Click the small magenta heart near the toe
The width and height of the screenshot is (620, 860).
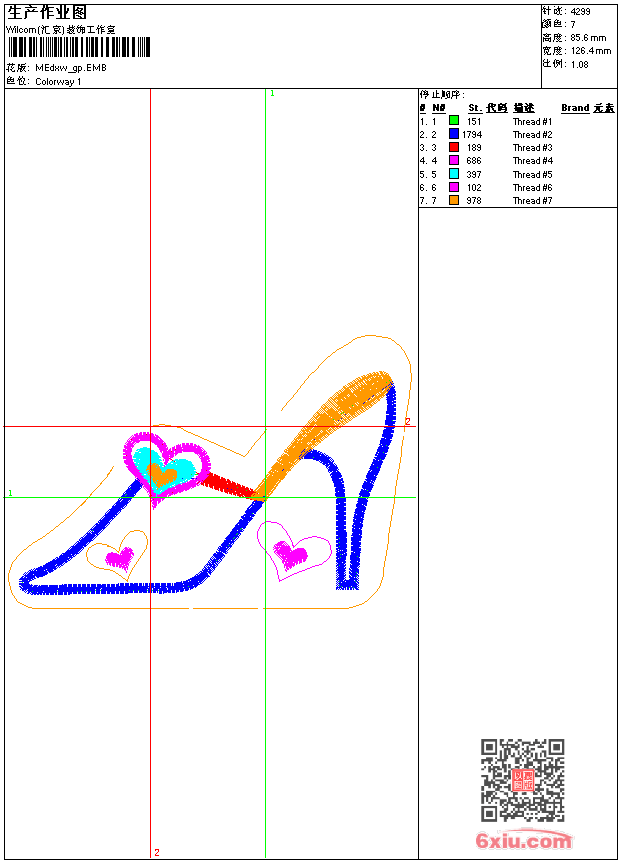pos(120,558)
